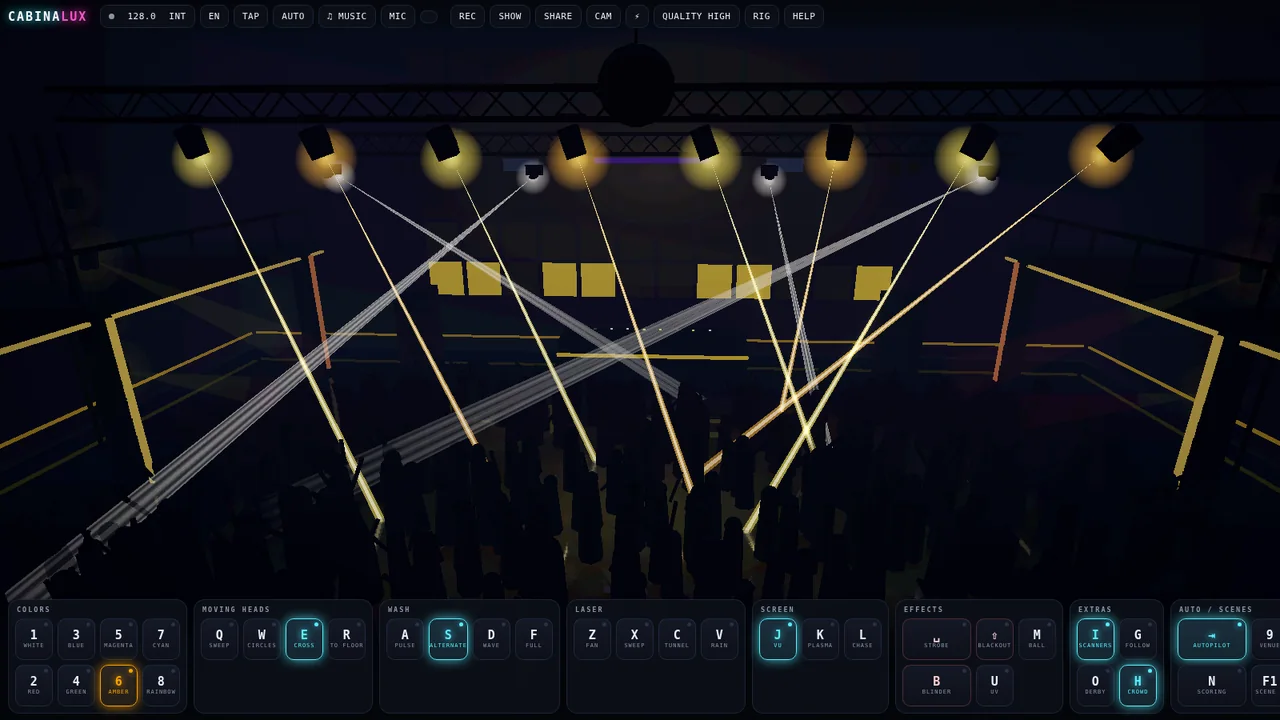
Task: Choose Blue color key 3
Action: [x=76, y=639]
